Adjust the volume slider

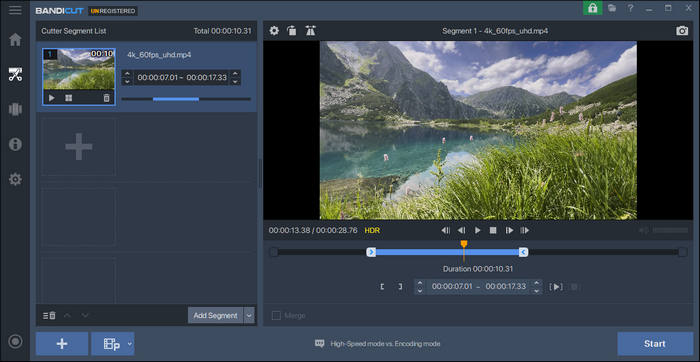671,230
